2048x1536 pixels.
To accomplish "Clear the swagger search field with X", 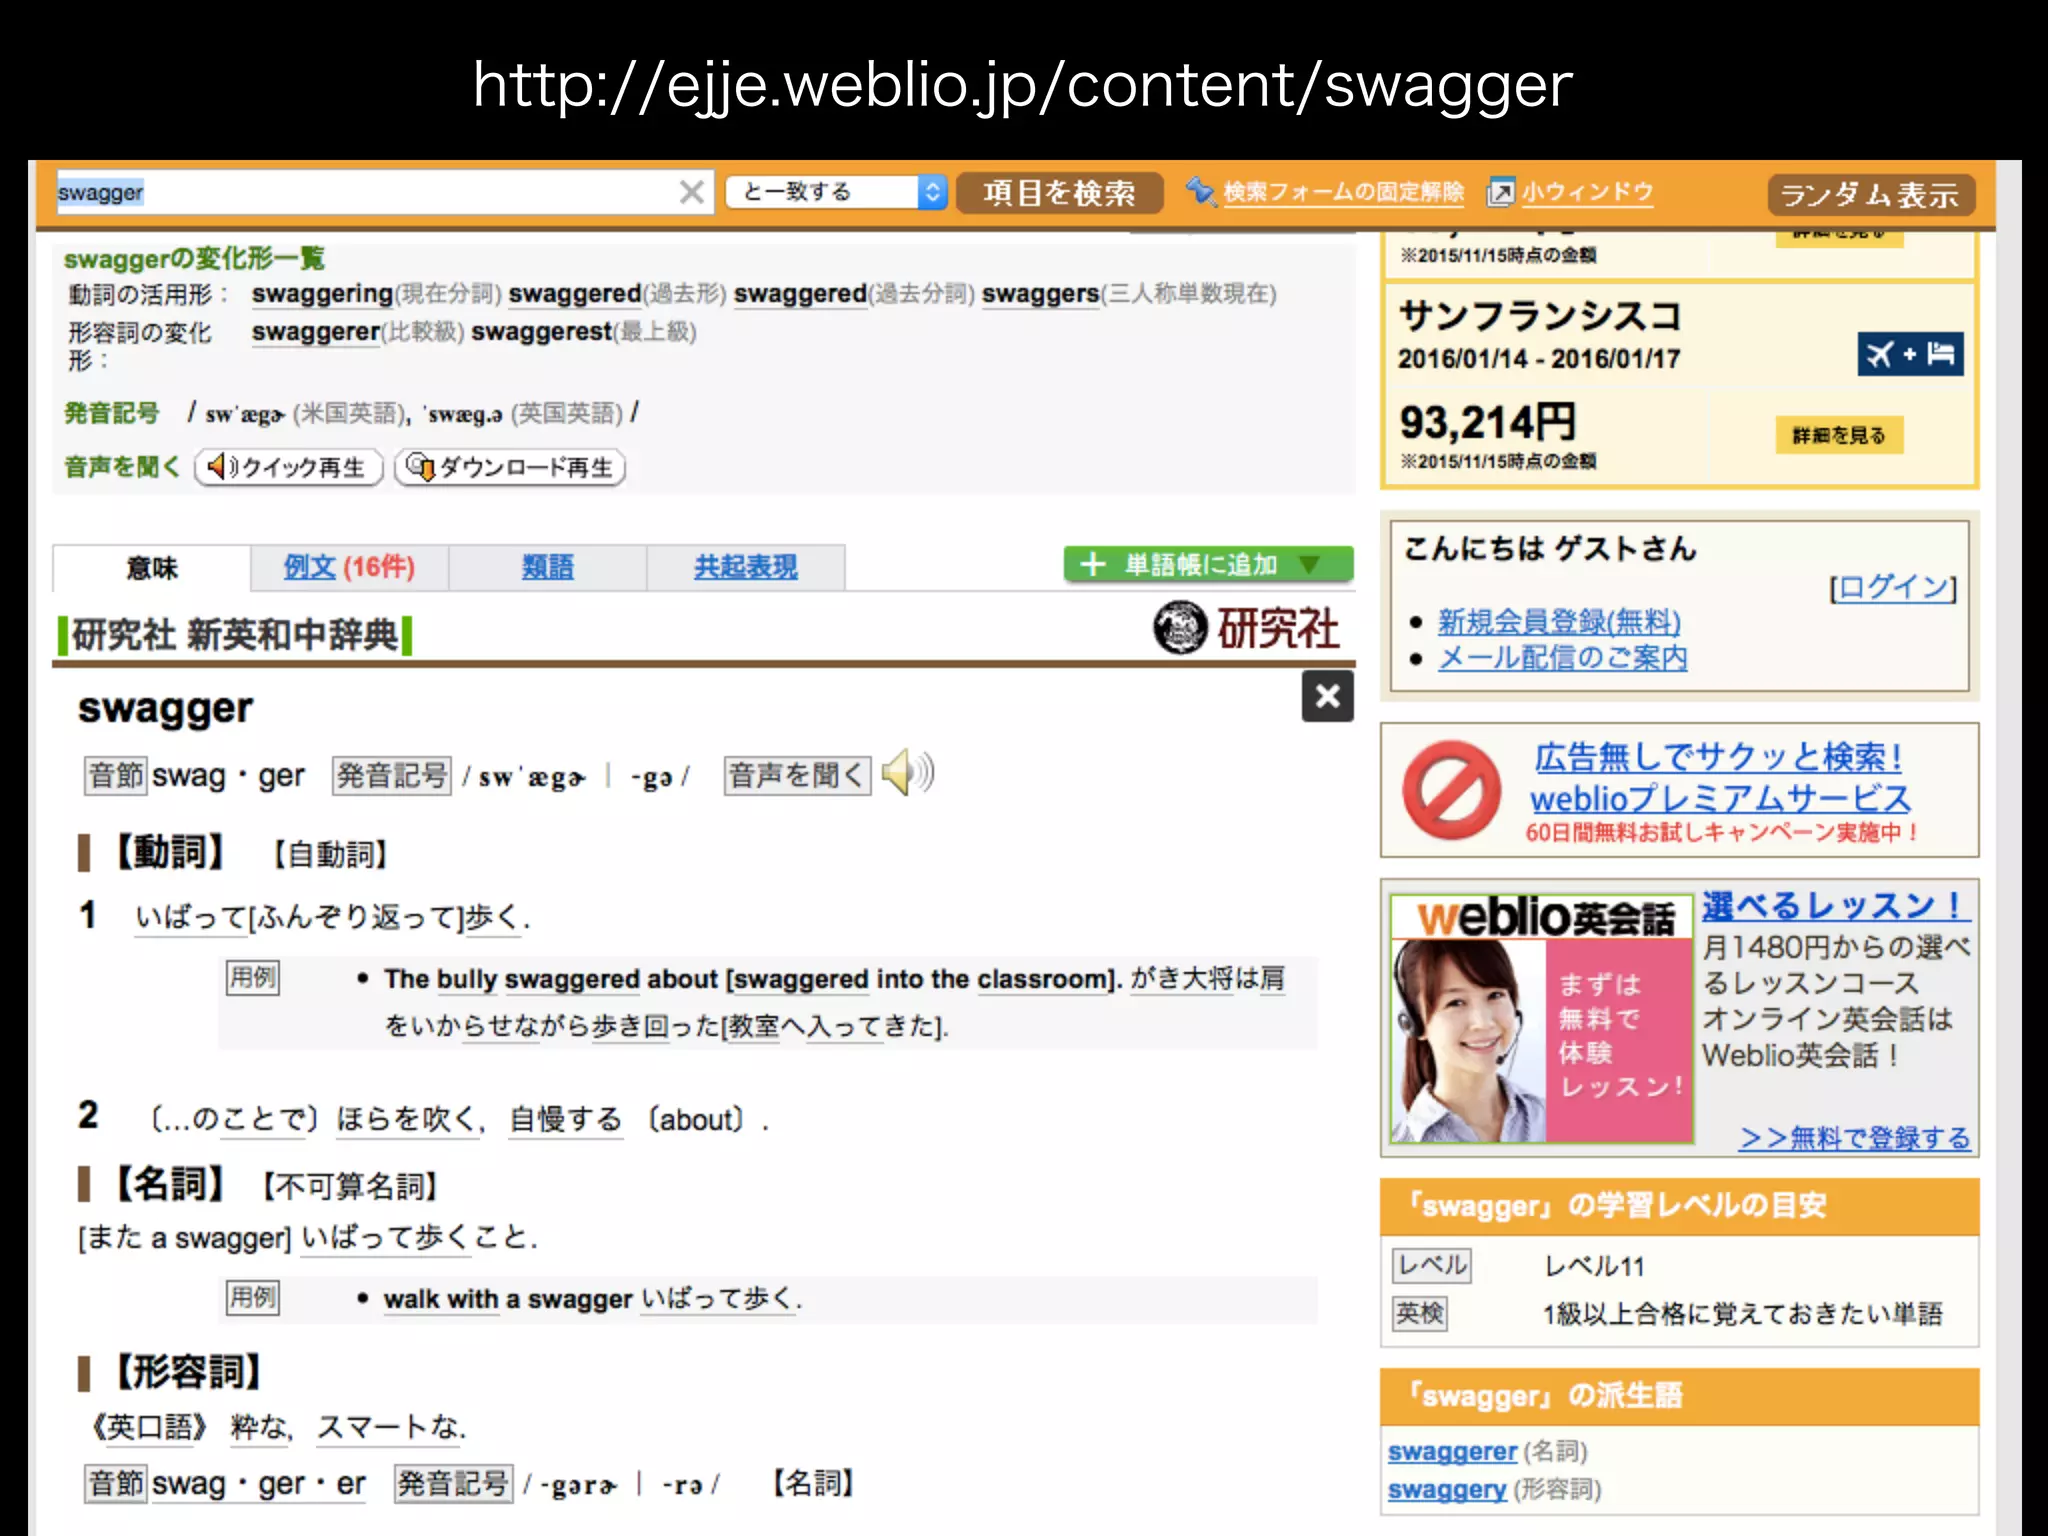I will tap(691, 192).
